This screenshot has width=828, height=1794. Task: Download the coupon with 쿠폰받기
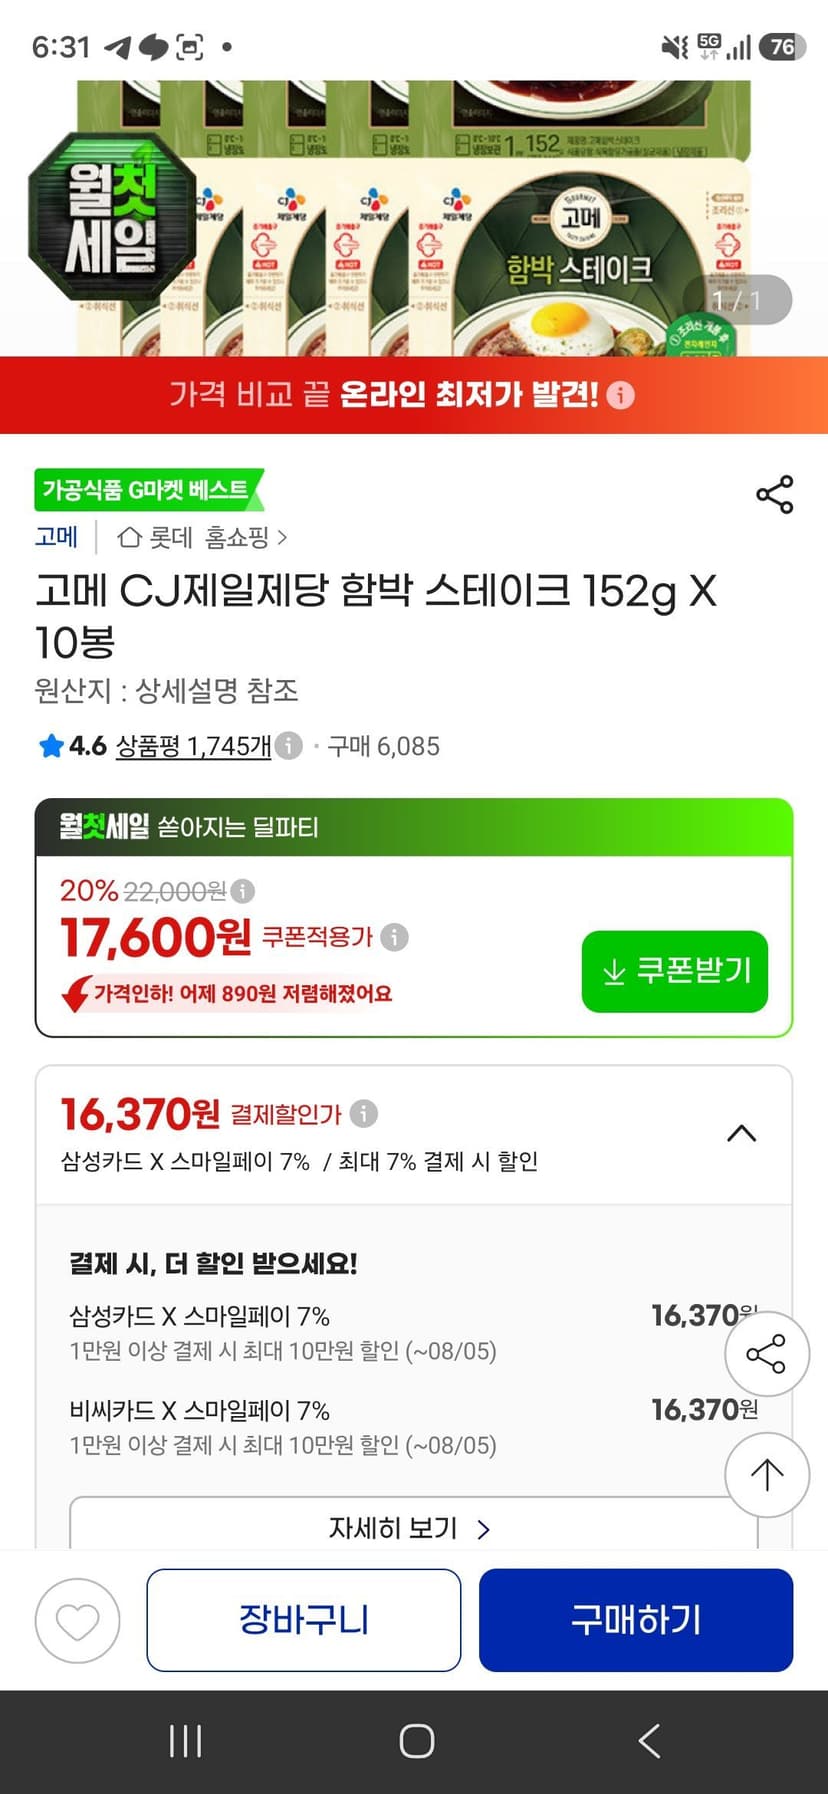[675, 971]
